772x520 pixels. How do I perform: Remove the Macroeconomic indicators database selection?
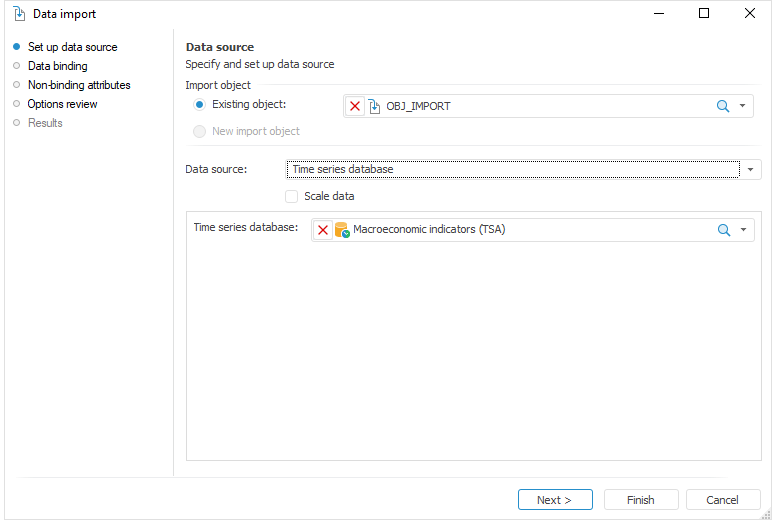[x=323, y=230]
